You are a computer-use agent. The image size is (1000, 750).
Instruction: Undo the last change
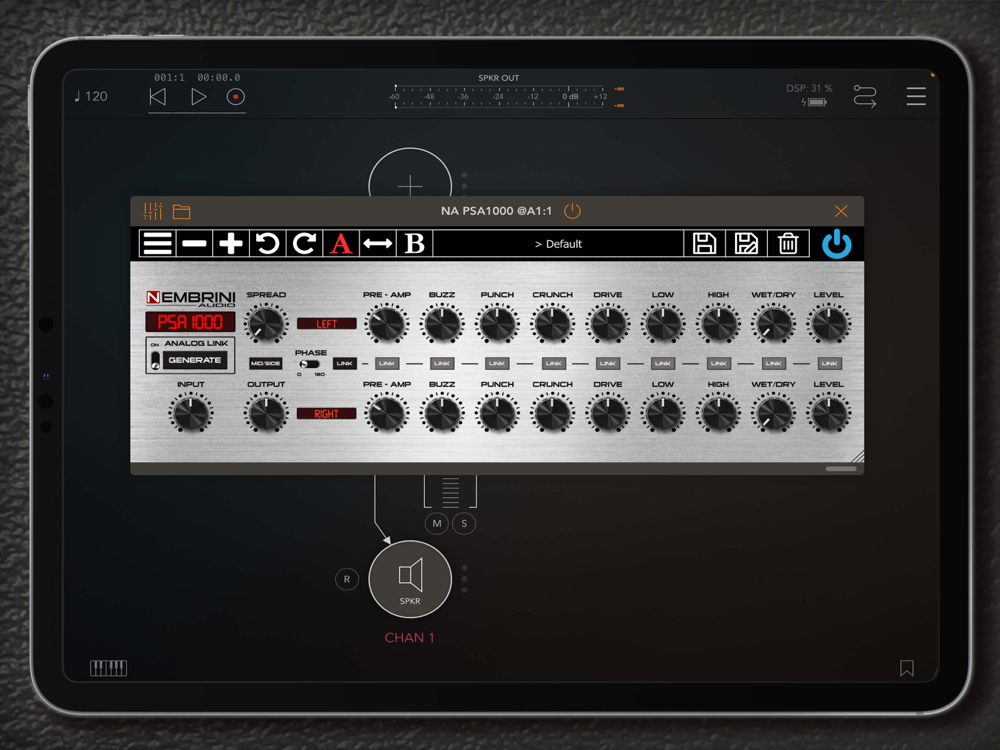267,244
